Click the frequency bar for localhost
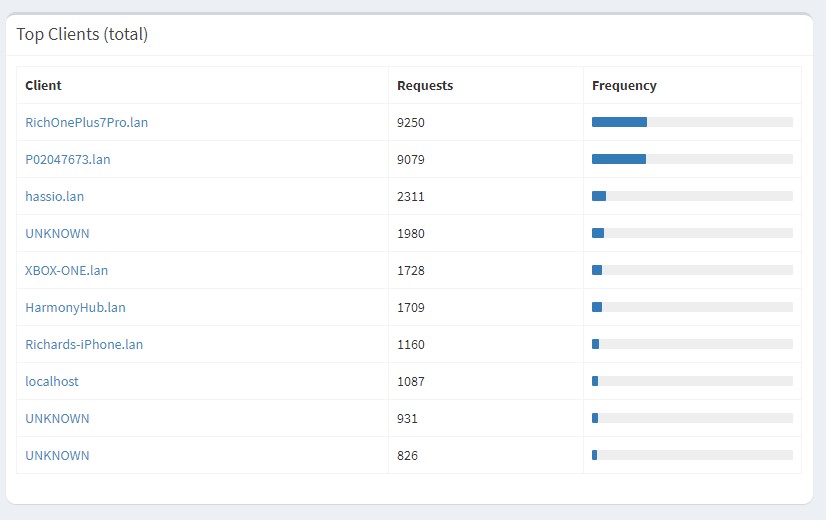 click(692, 381)
